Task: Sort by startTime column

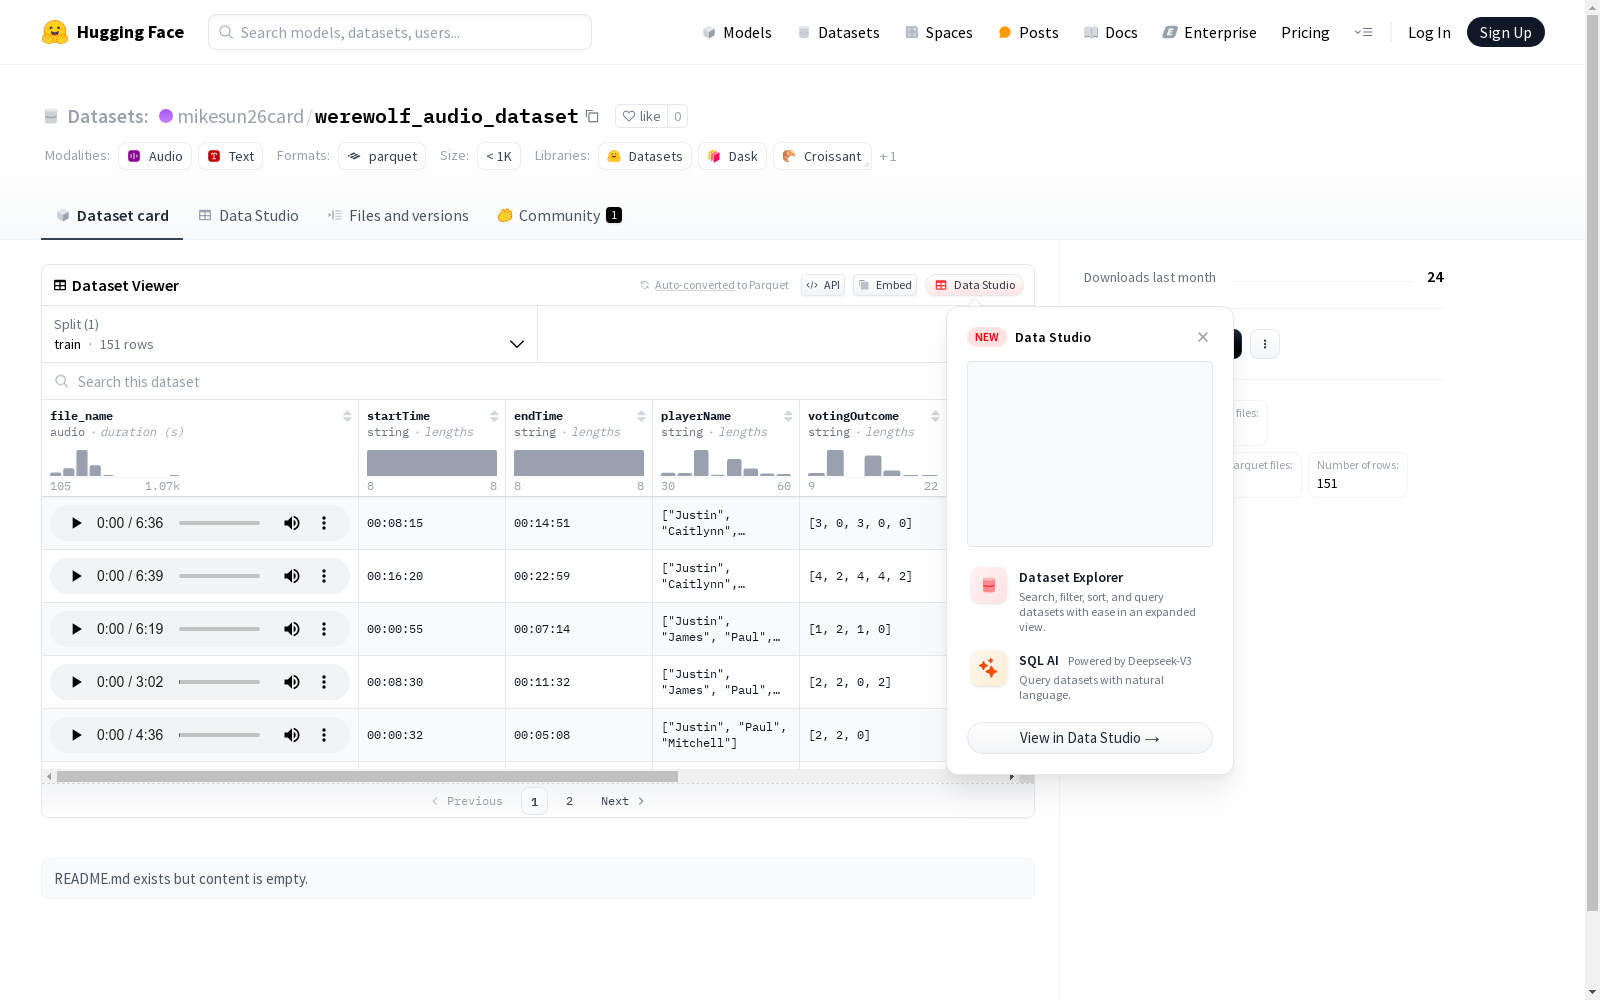Action: click(494, 416)
